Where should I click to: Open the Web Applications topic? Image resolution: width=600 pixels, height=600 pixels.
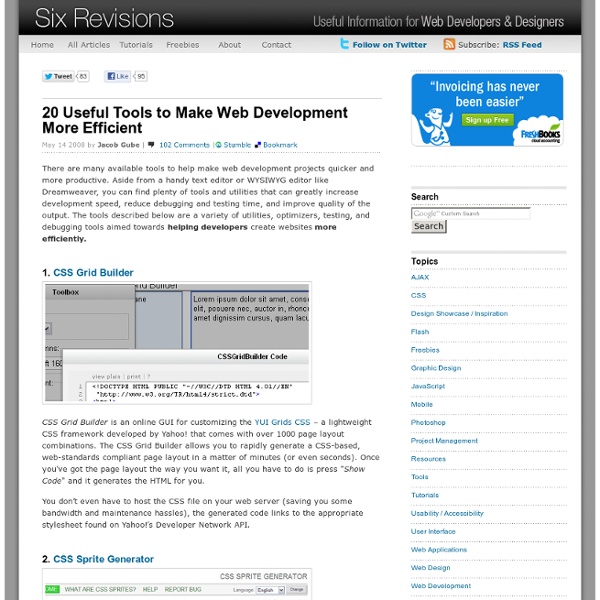click(x=439, y=549)
